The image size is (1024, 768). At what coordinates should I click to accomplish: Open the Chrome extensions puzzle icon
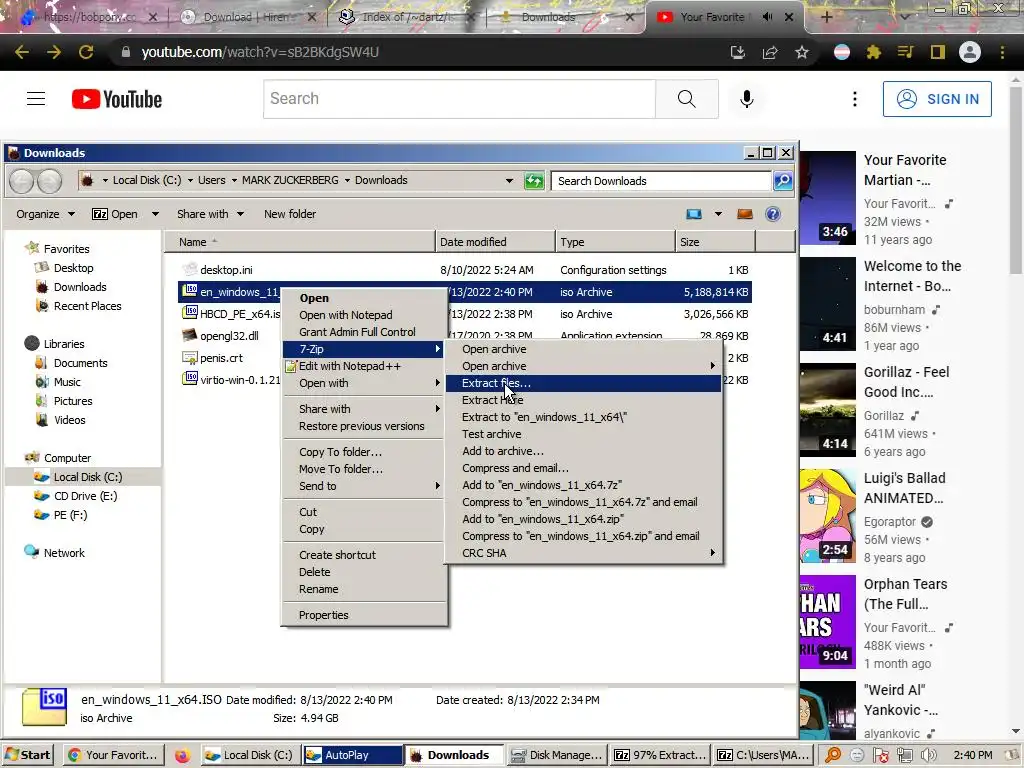coord(873,52)
